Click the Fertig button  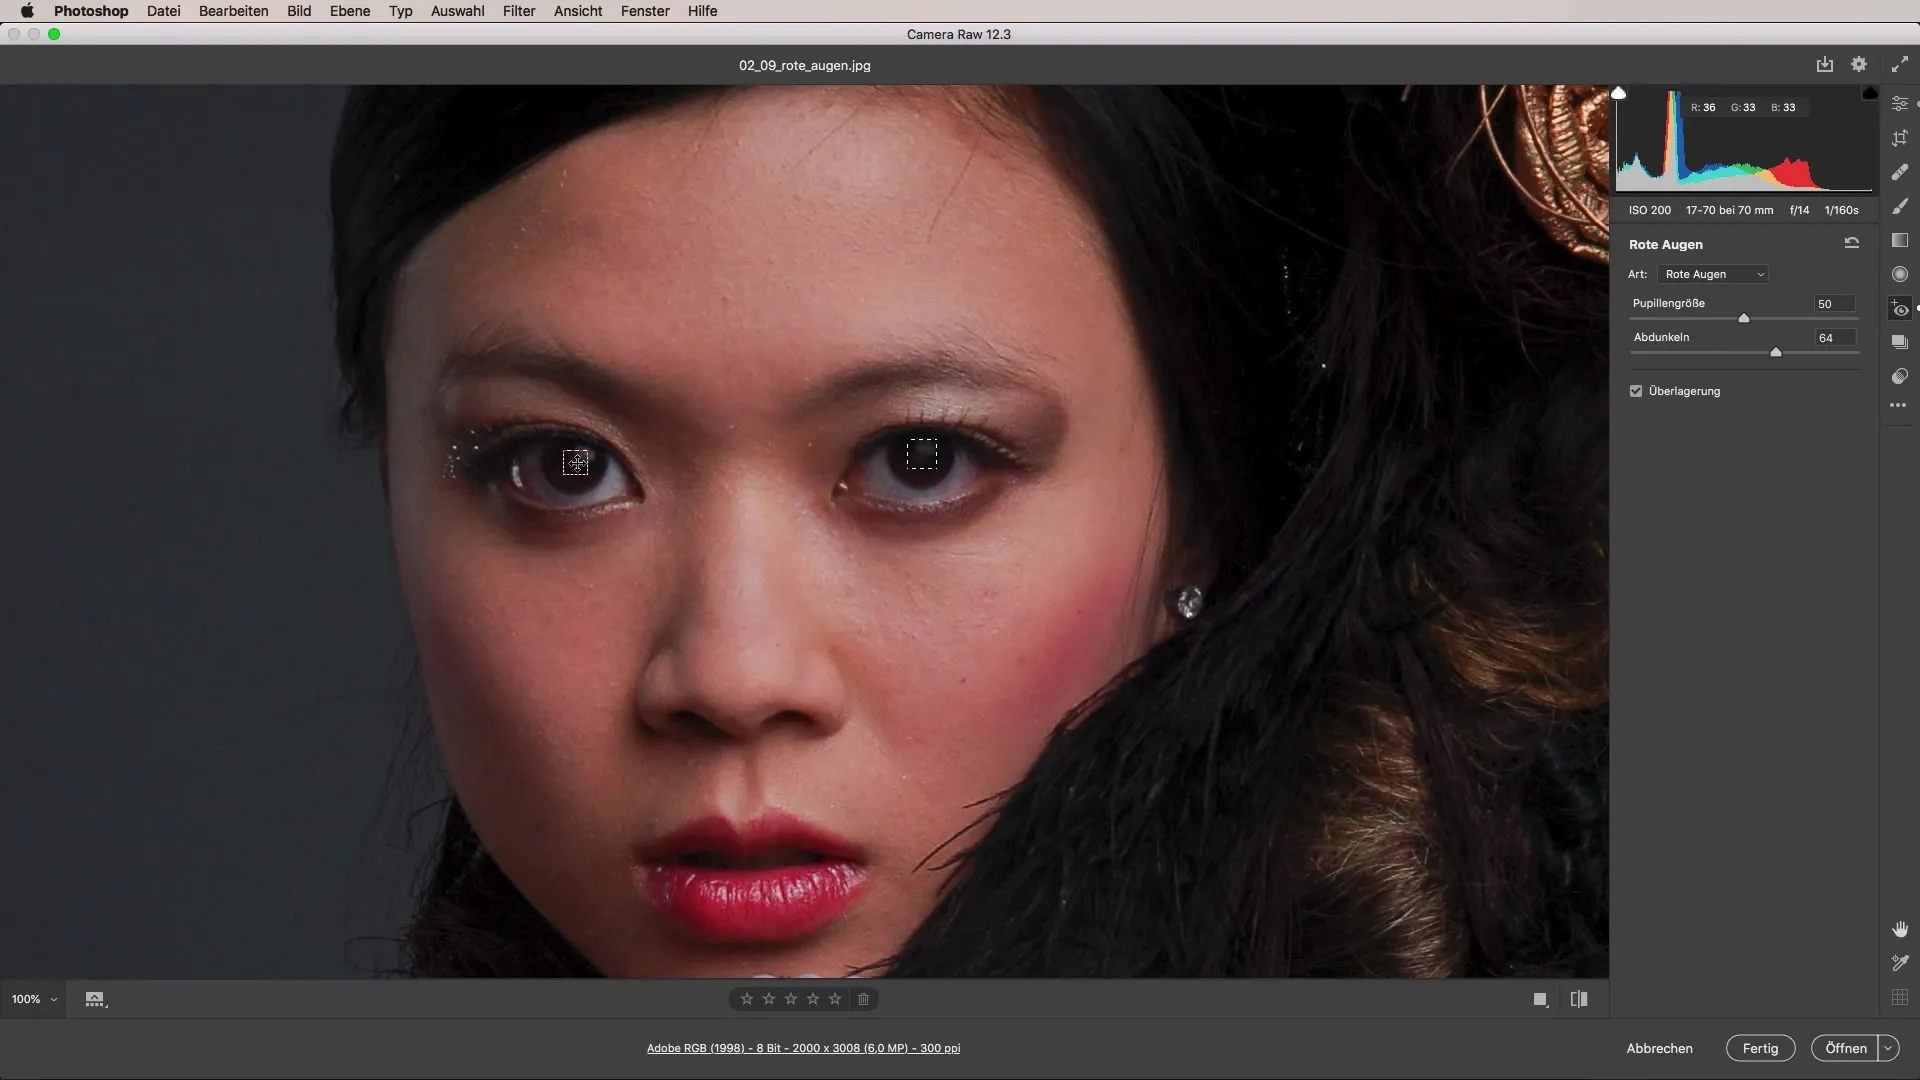click(x=1760, y=1048)
